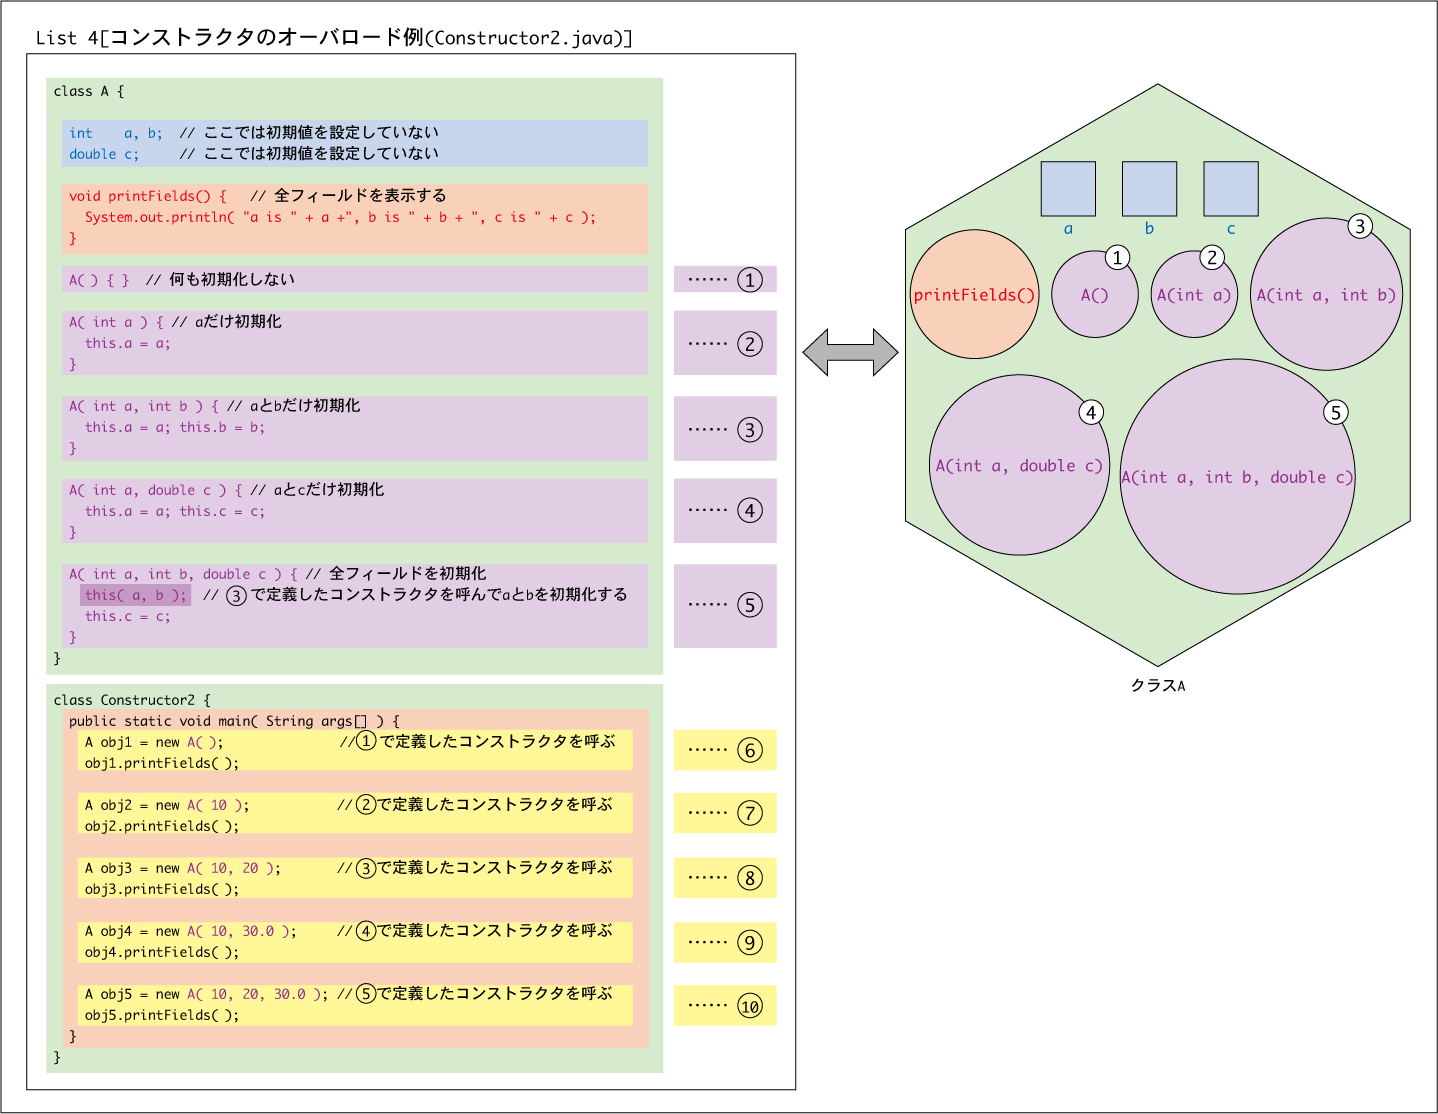This screenshot has height=1114, width=1438.
Task: Click the yellow marker box with ……⑩
Action: pyautogui.click(x=725, y=1005)
